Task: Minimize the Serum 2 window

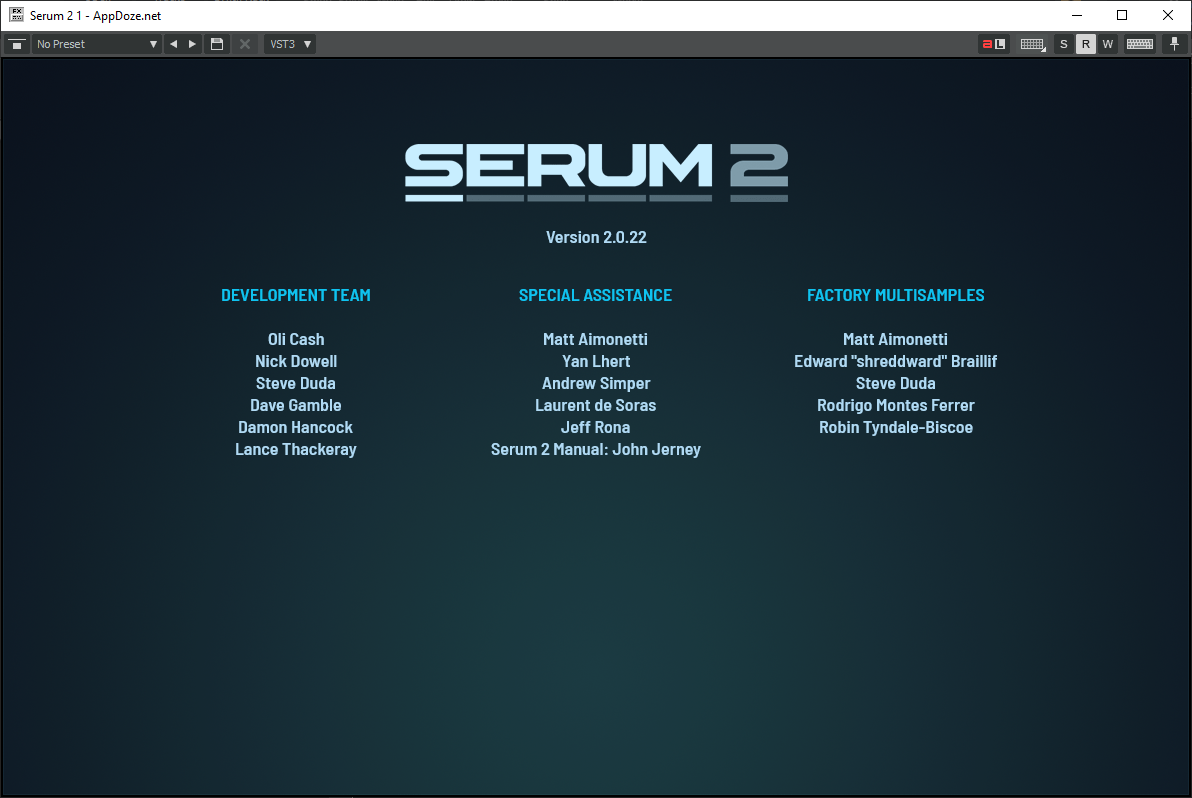Action: (x=1076, y=15)
